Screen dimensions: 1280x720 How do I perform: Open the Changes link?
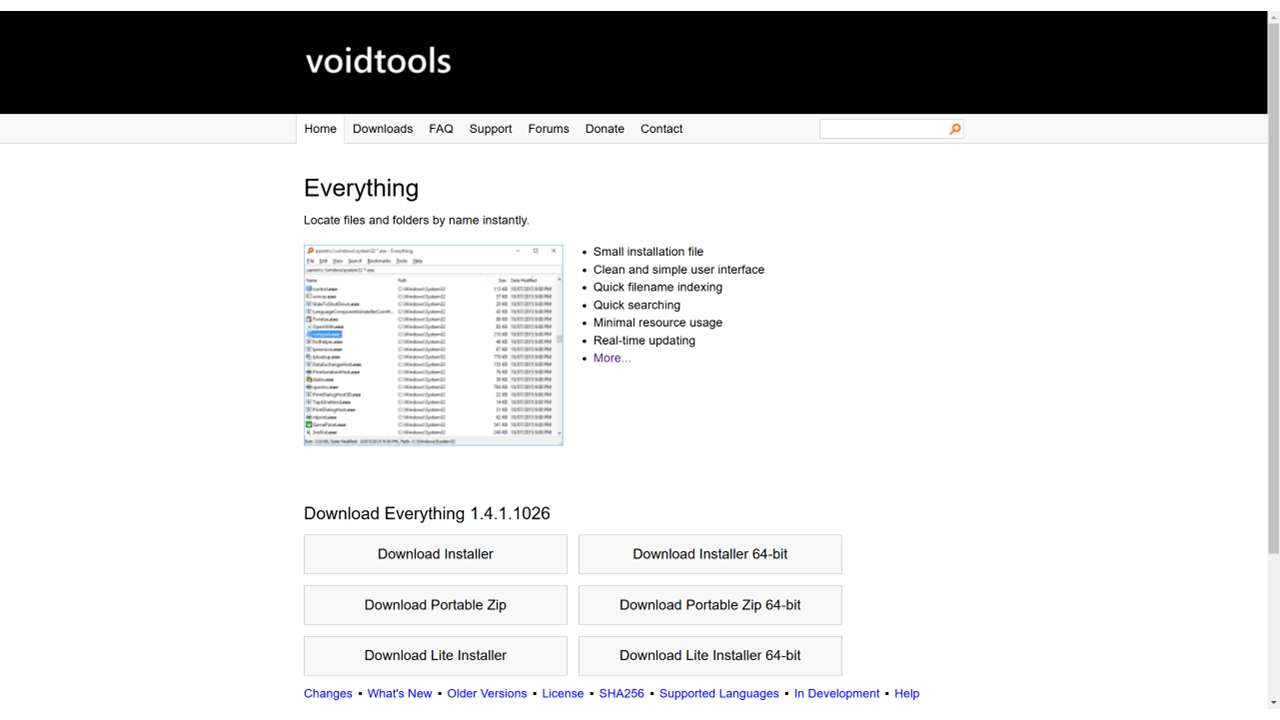tap(328, 694)
